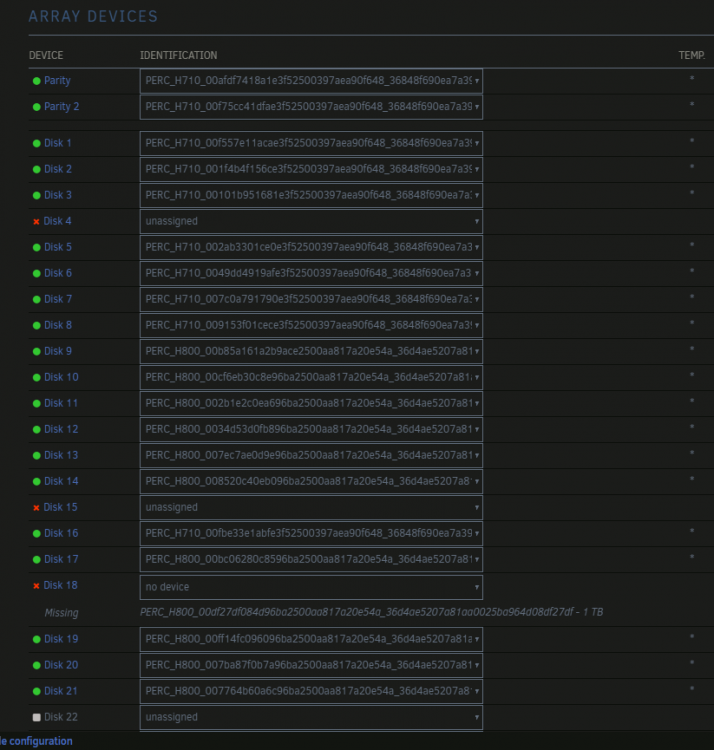Open the Disk 4 unassigned dropdown

click(x=311, y=221)
